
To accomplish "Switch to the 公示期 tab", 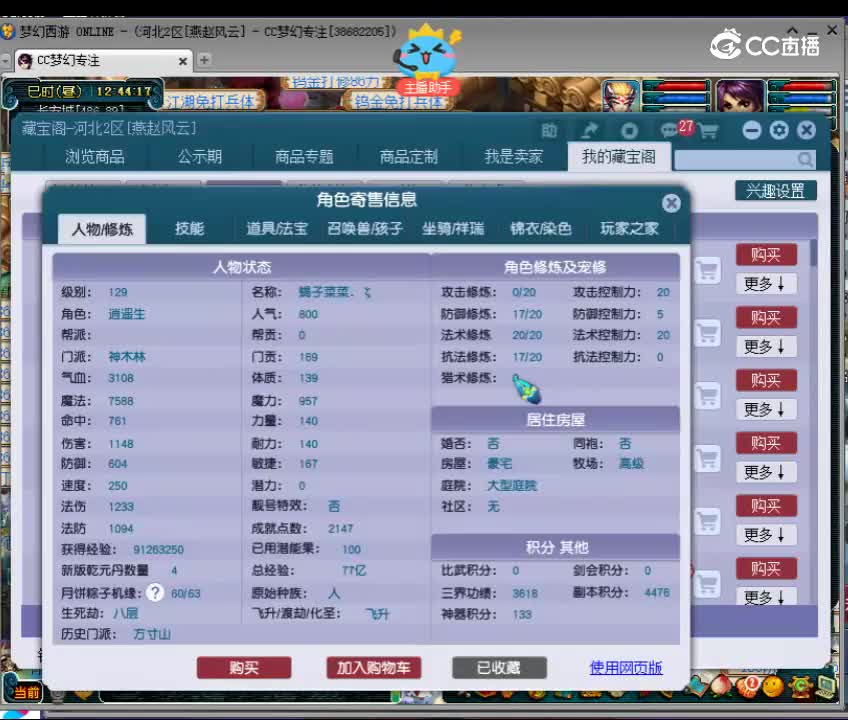I will 200,157.
